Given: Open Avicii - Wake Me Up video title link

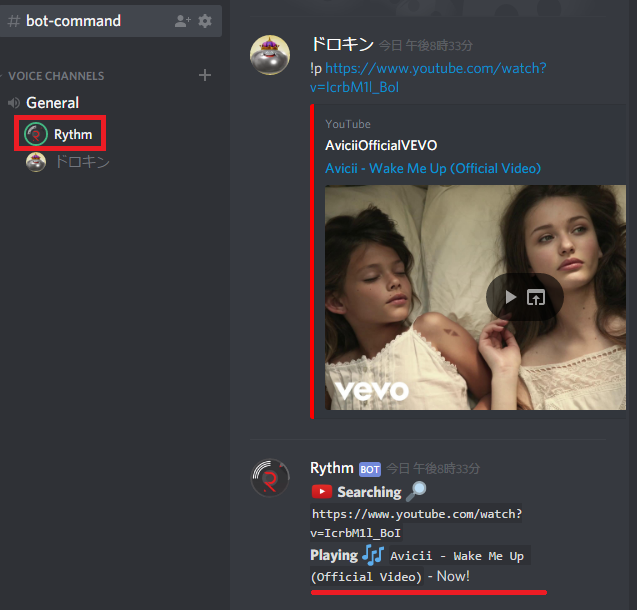Looking at the screenshot, I should (x=433, y=168).
